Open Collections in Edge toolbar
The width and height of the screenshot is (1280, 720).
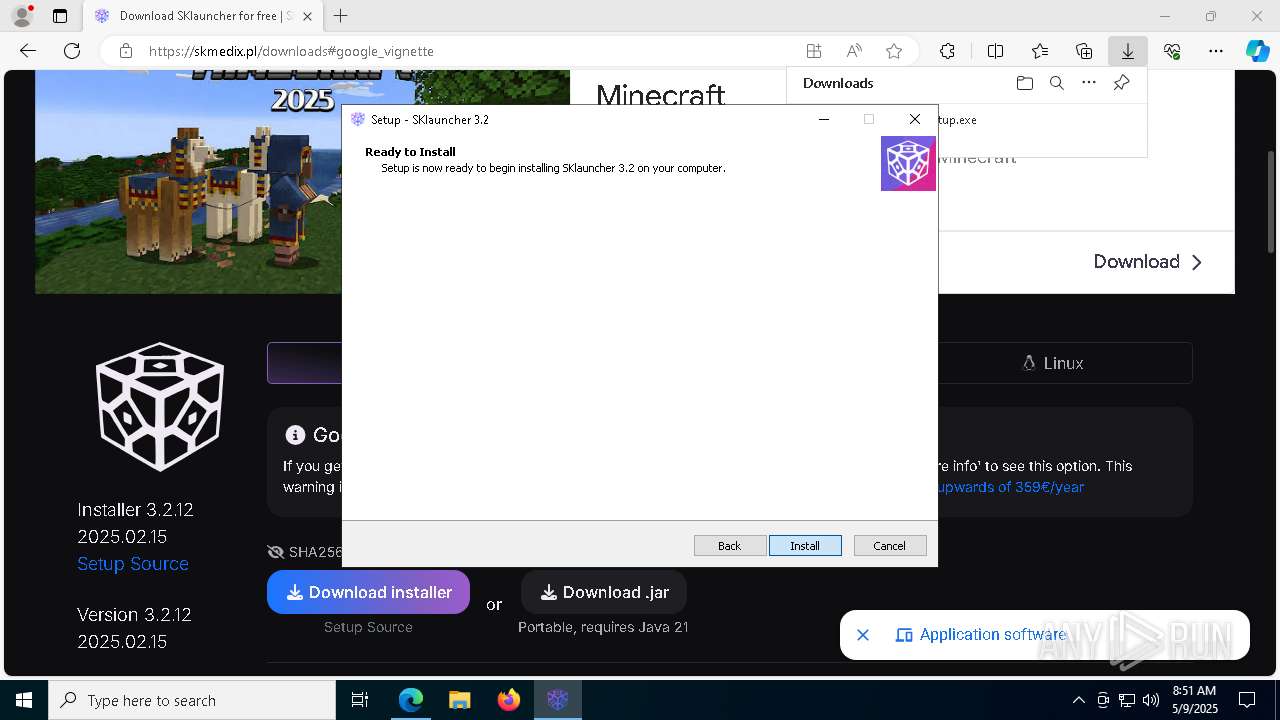(1084, 51)
